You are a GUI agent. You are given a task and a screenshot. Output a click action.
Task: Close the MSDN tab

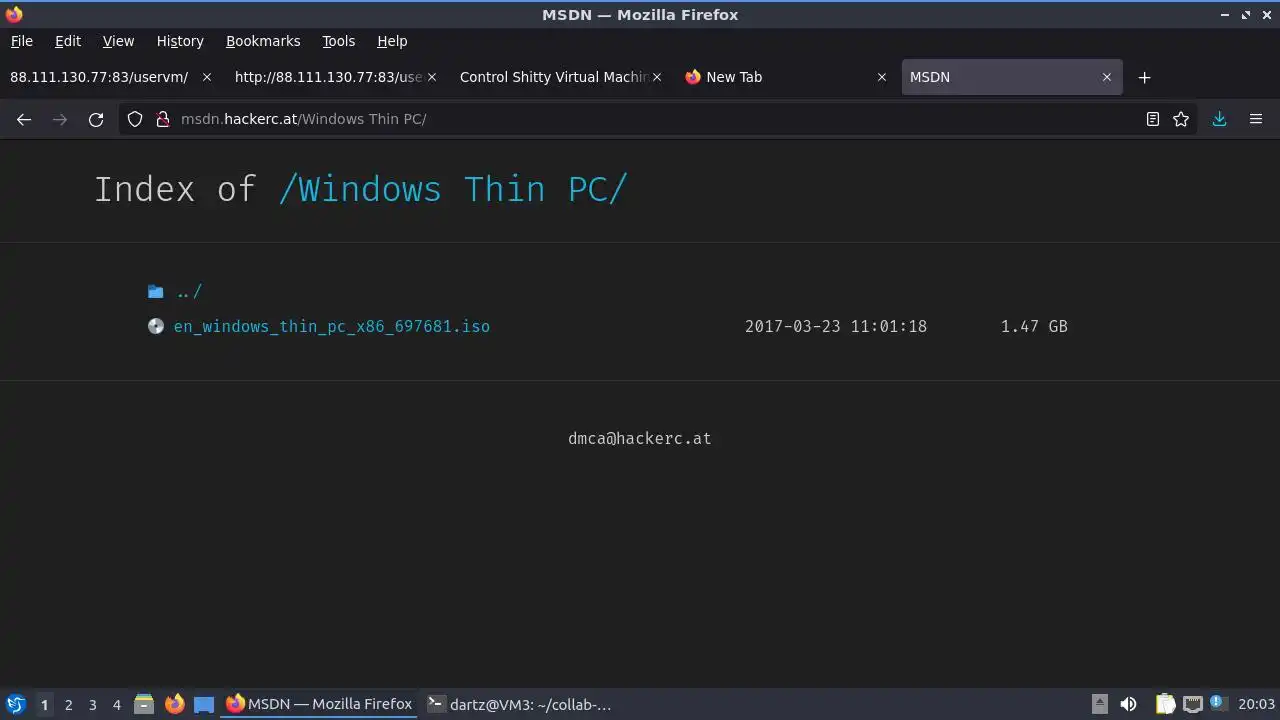(x=1106, y=77)
